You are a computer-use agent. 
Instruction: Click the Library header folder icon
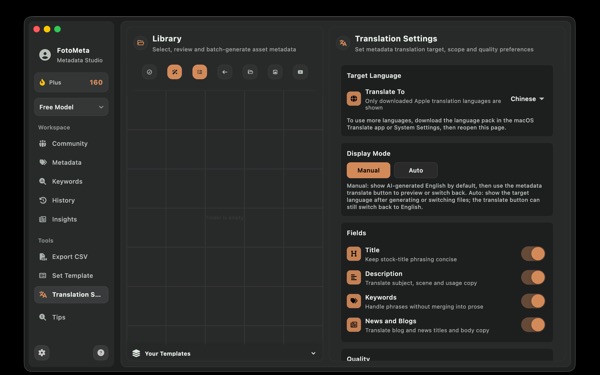point(140,43)
